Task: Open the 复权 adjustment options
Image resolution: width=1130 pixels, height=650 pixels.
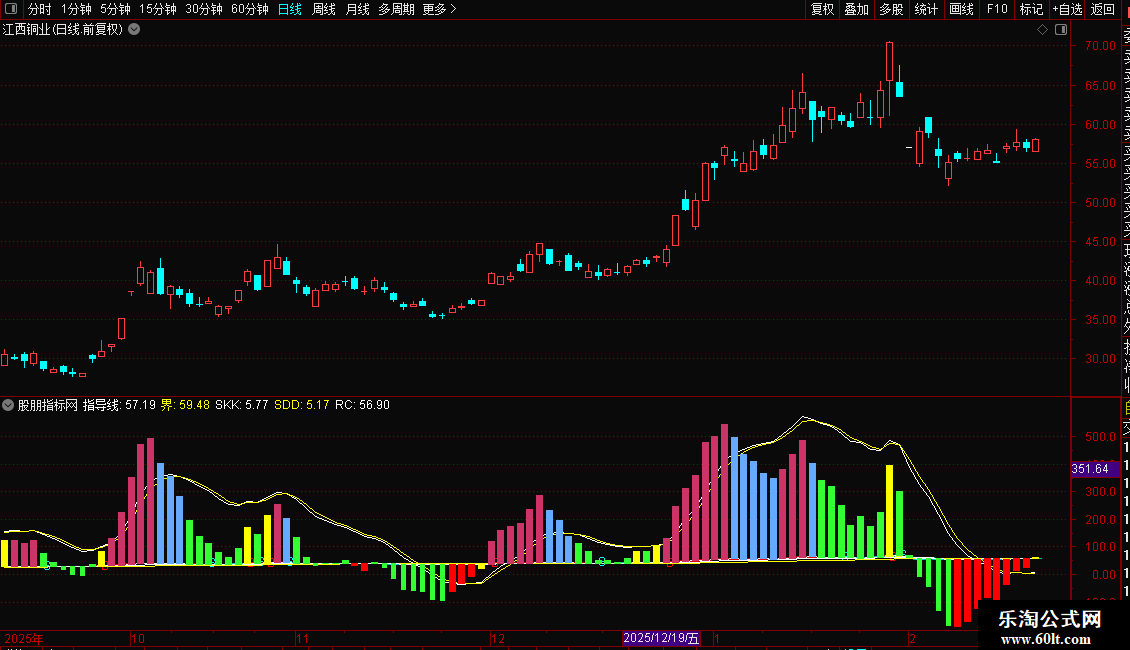Action: [822, 9]
